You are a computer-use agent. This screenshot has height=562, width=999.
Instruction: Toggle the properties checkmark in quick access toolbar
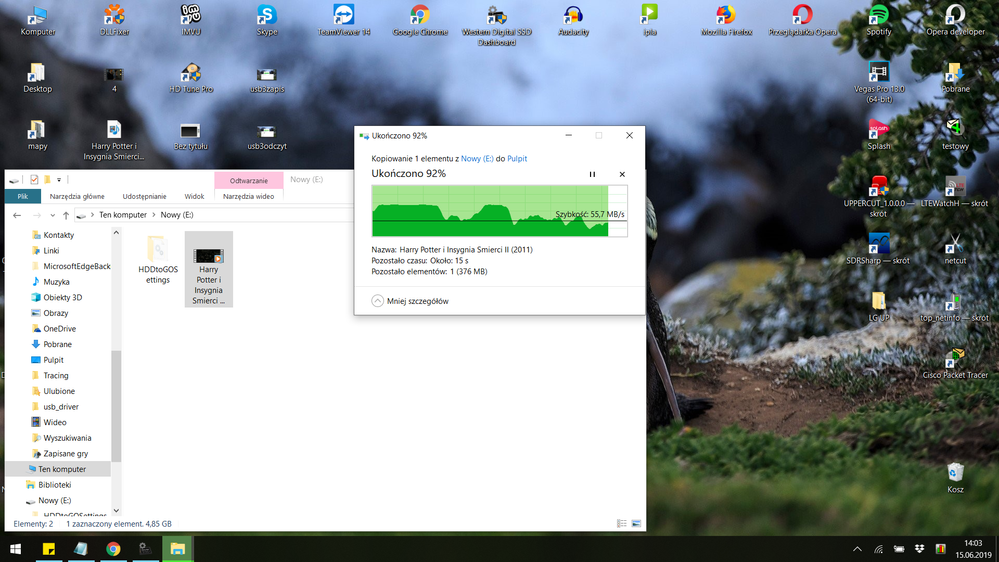point(34,180)
